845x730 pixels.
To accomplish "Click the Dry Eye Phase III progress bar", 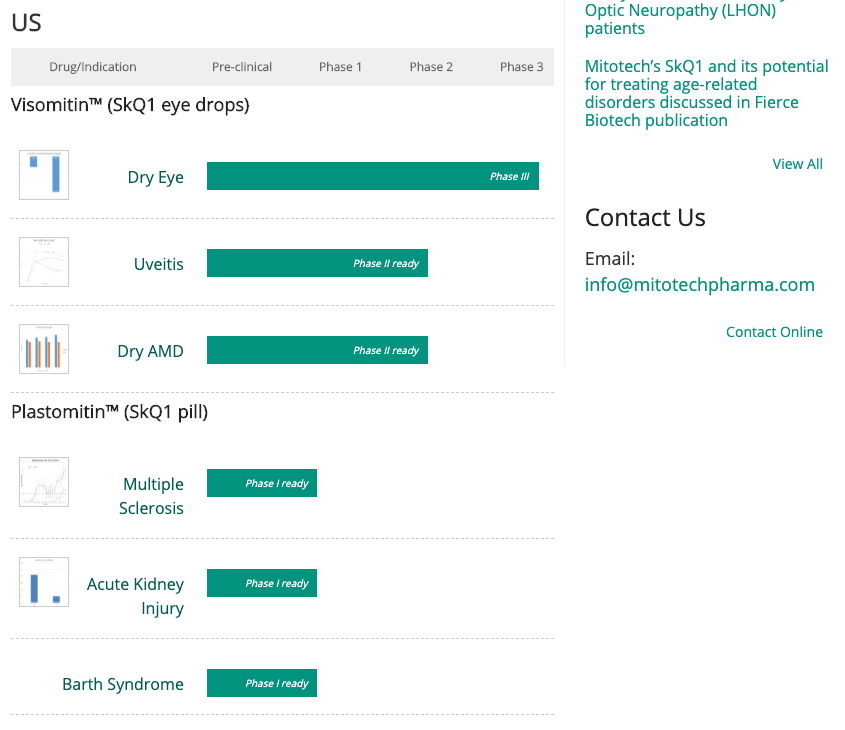I will coord(372,176).
